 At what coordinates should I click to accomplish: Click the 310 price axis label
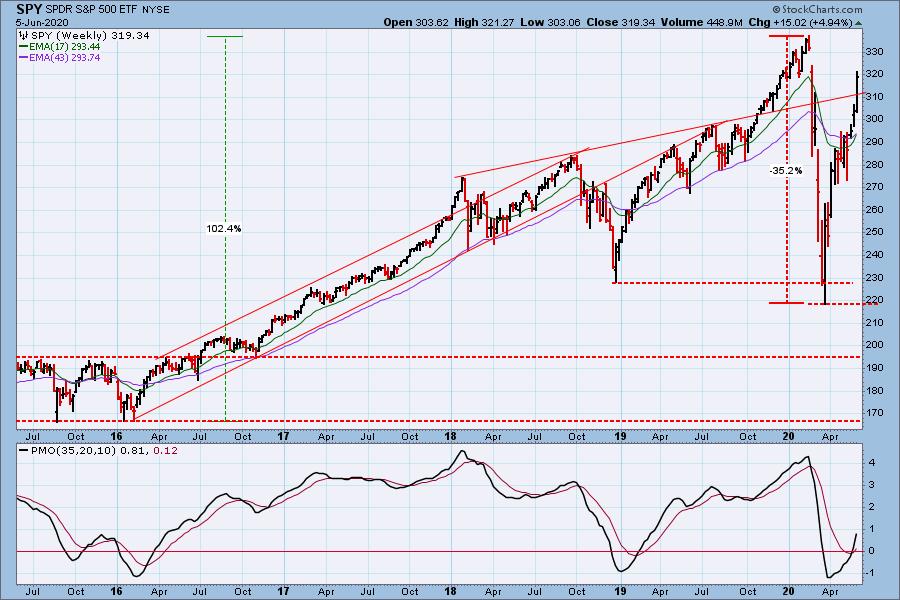tap(874, 96)
